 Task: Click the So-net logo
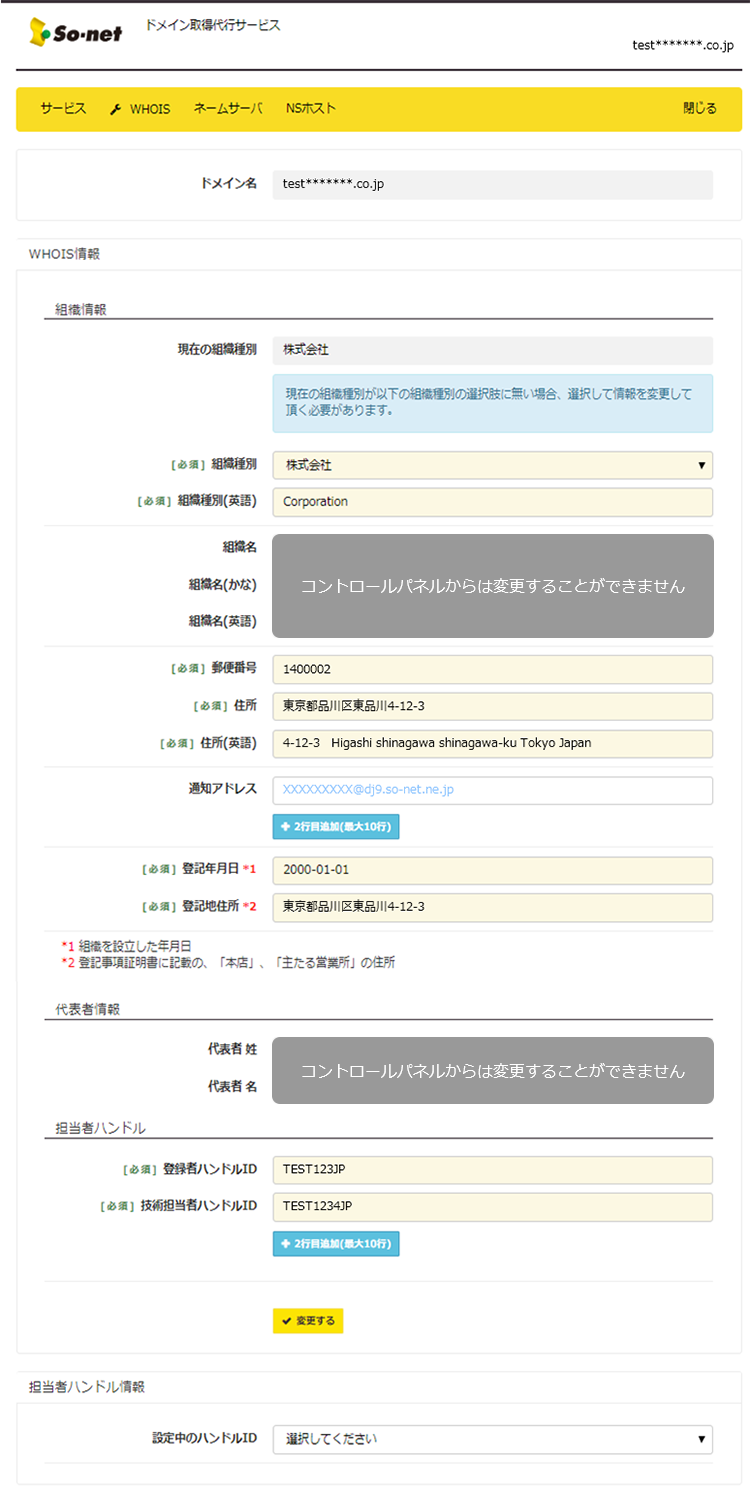click(x=76, y=32)
